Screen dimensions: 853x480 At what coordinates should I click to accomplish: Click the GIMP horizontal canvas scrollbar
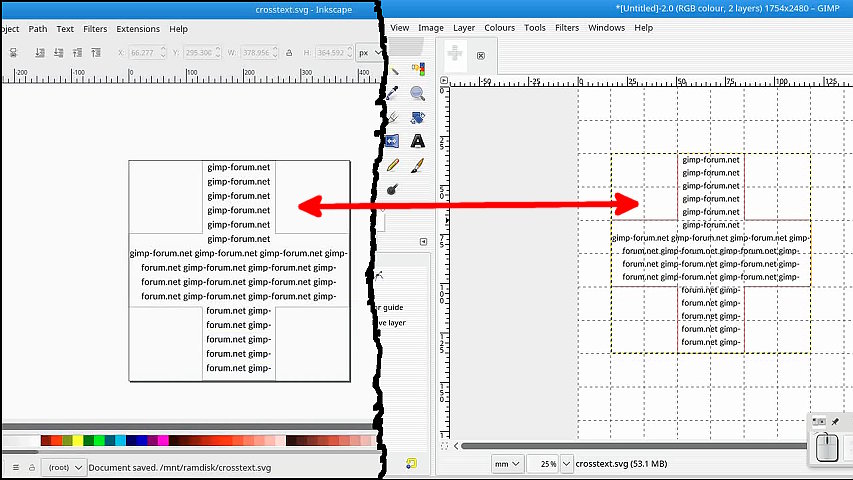634,446
